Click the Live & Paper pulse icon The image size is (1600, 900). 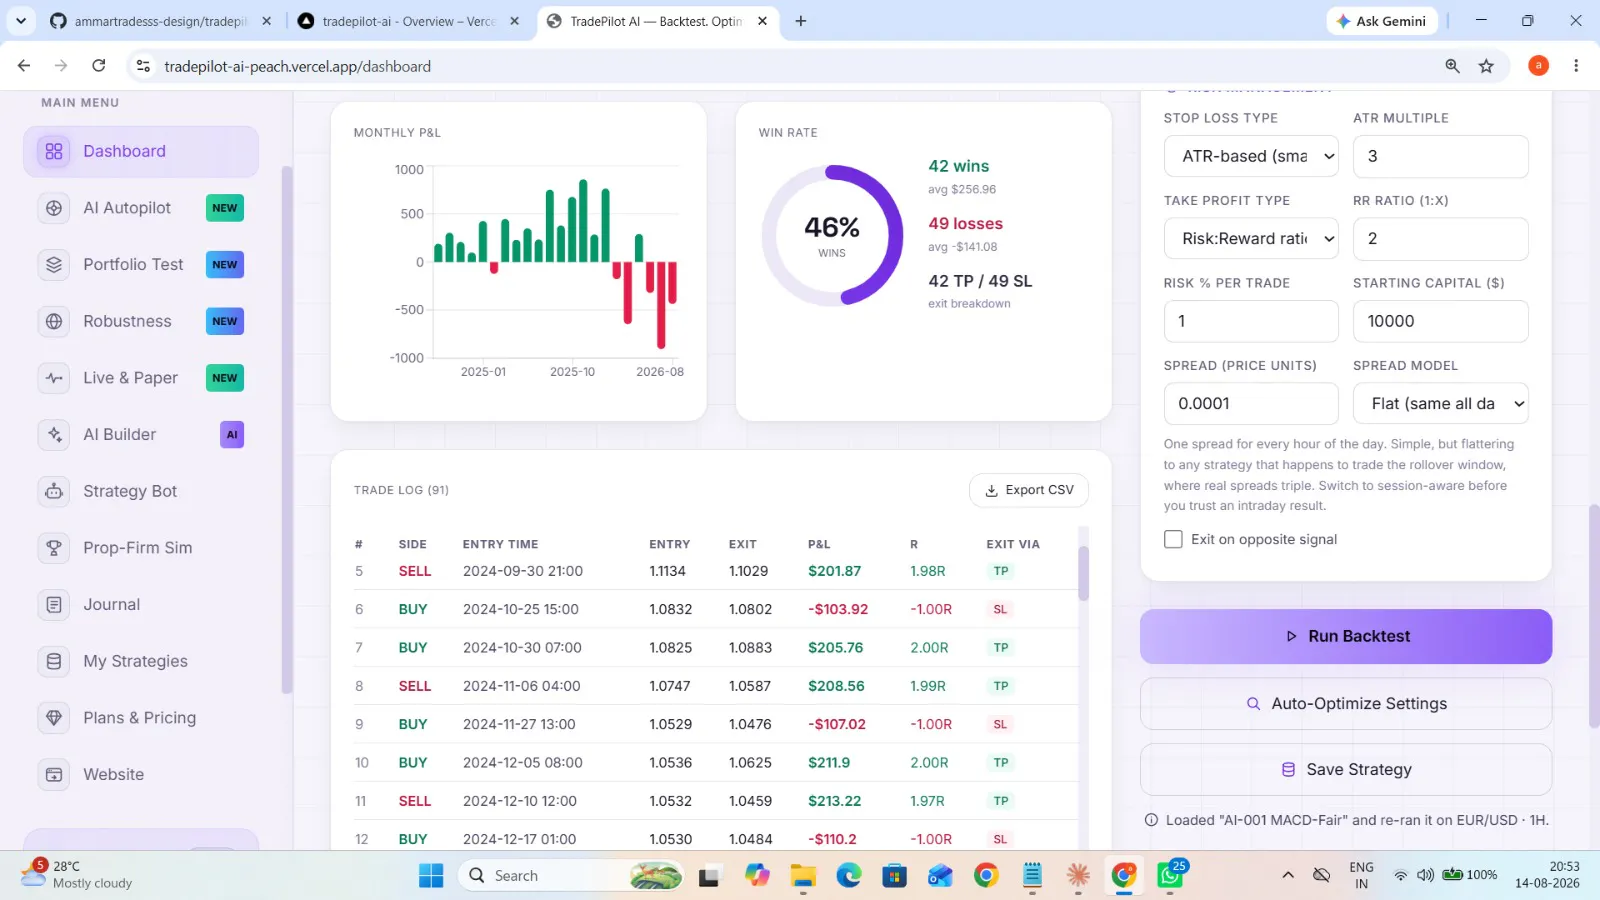[x=54, y=378]
